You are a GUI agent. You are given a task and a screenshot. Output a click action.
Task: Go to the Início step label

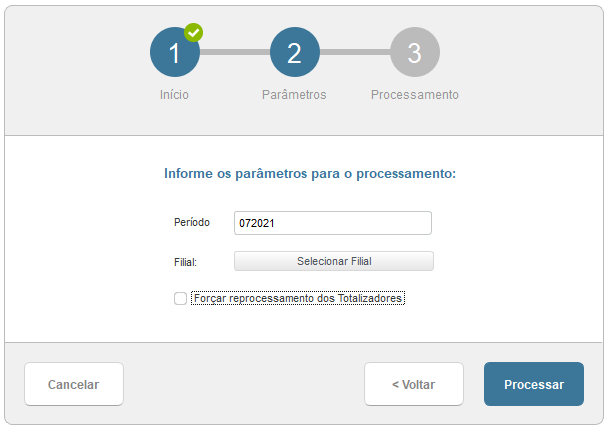tap(174, 95)
